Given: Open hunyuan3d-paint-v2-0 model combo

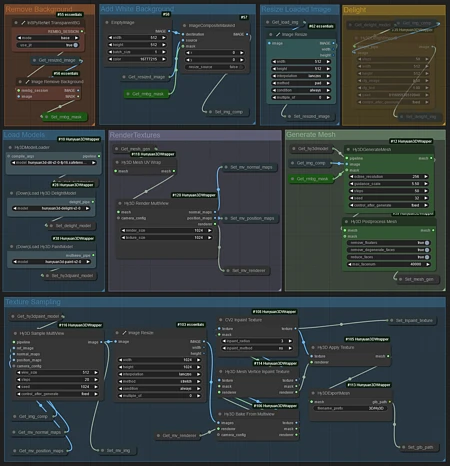Looking at the screenshot, I should click(x=52, y=262).
